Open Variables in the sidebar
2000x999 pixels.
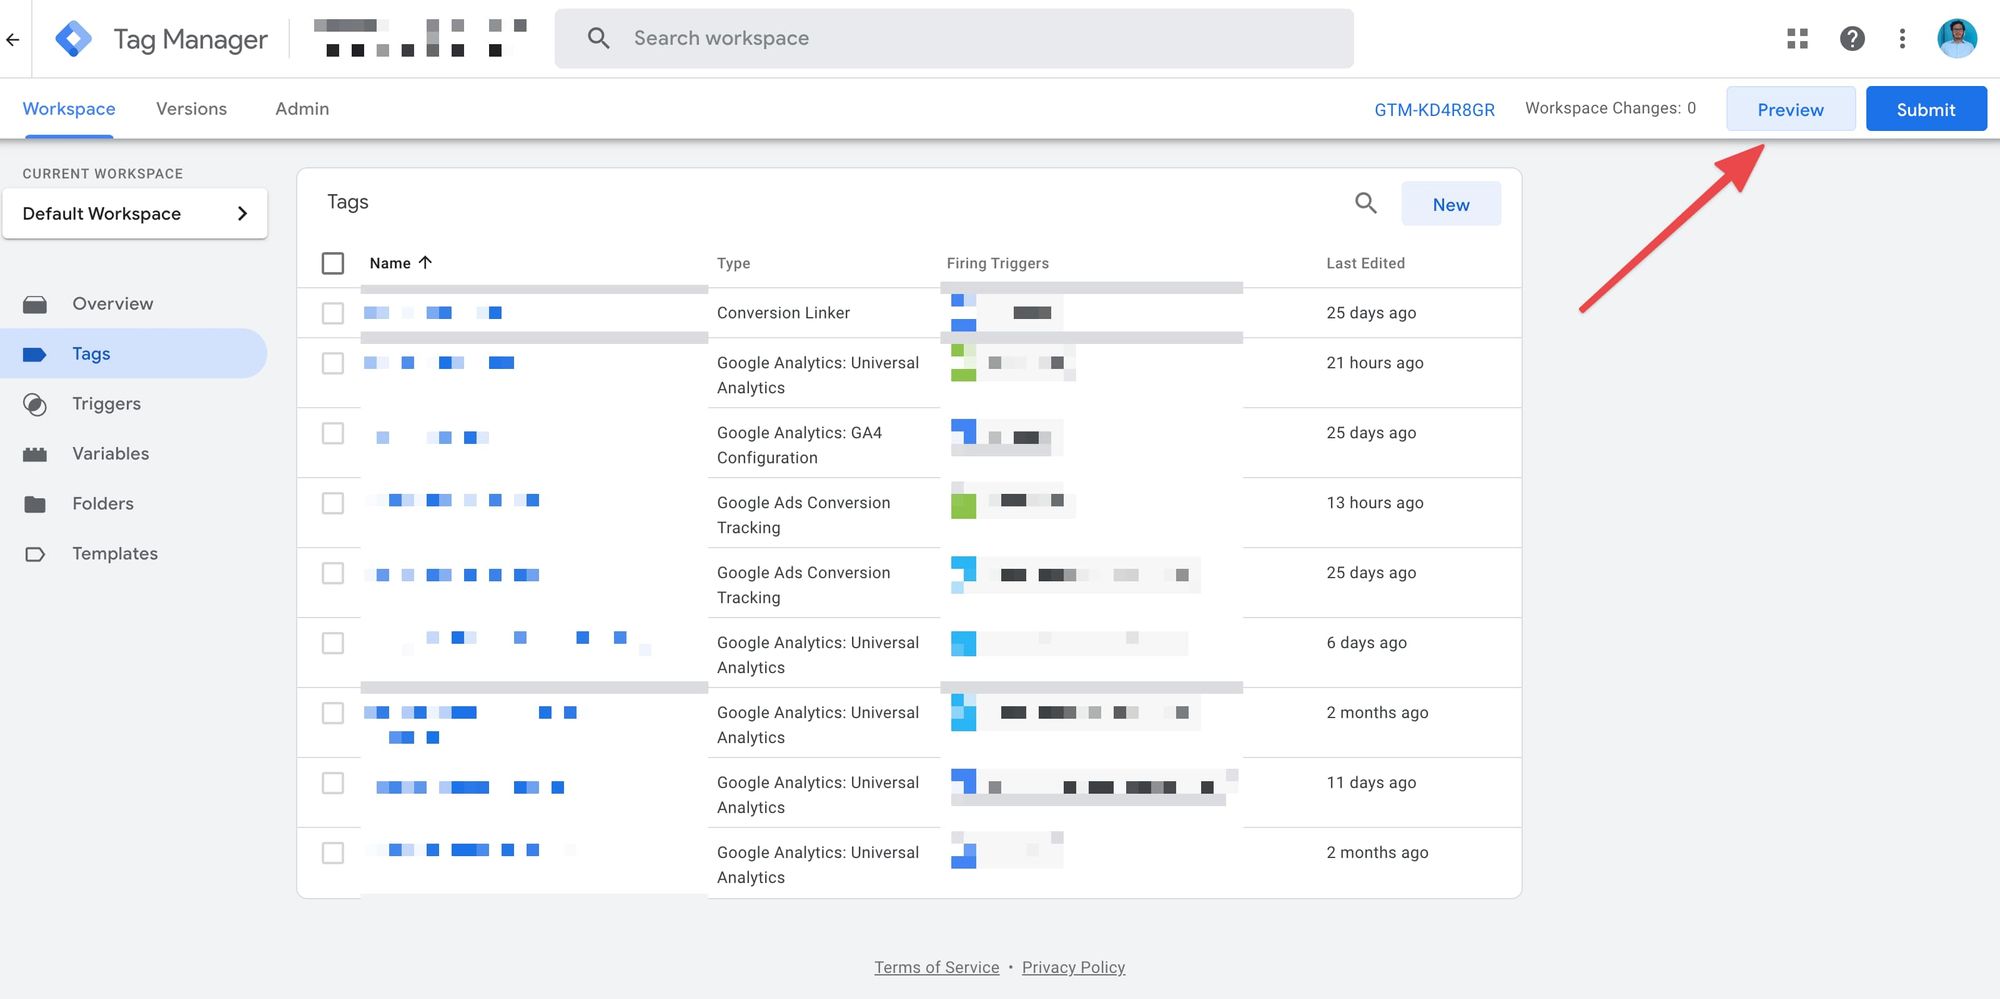[110, 454]
